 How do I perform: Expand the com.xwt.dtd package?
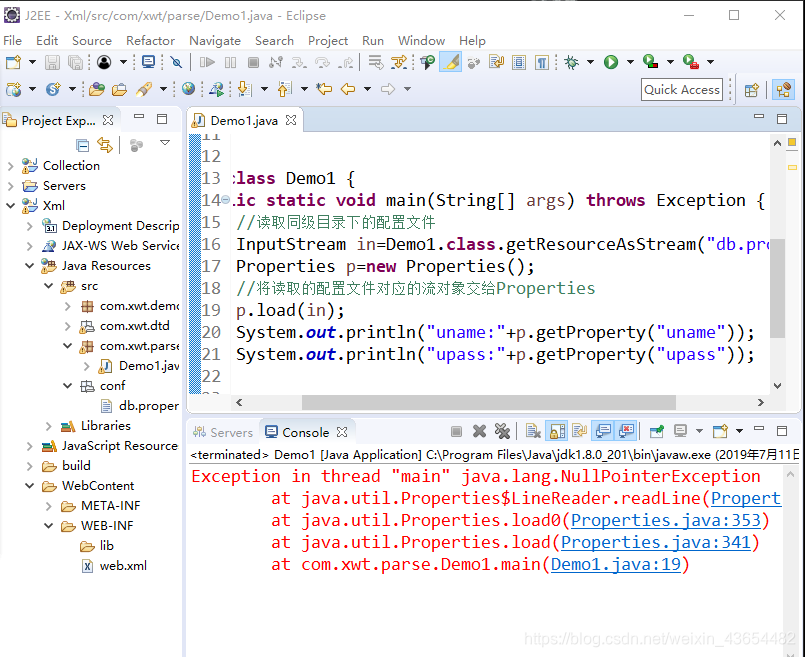click(68, 326)
